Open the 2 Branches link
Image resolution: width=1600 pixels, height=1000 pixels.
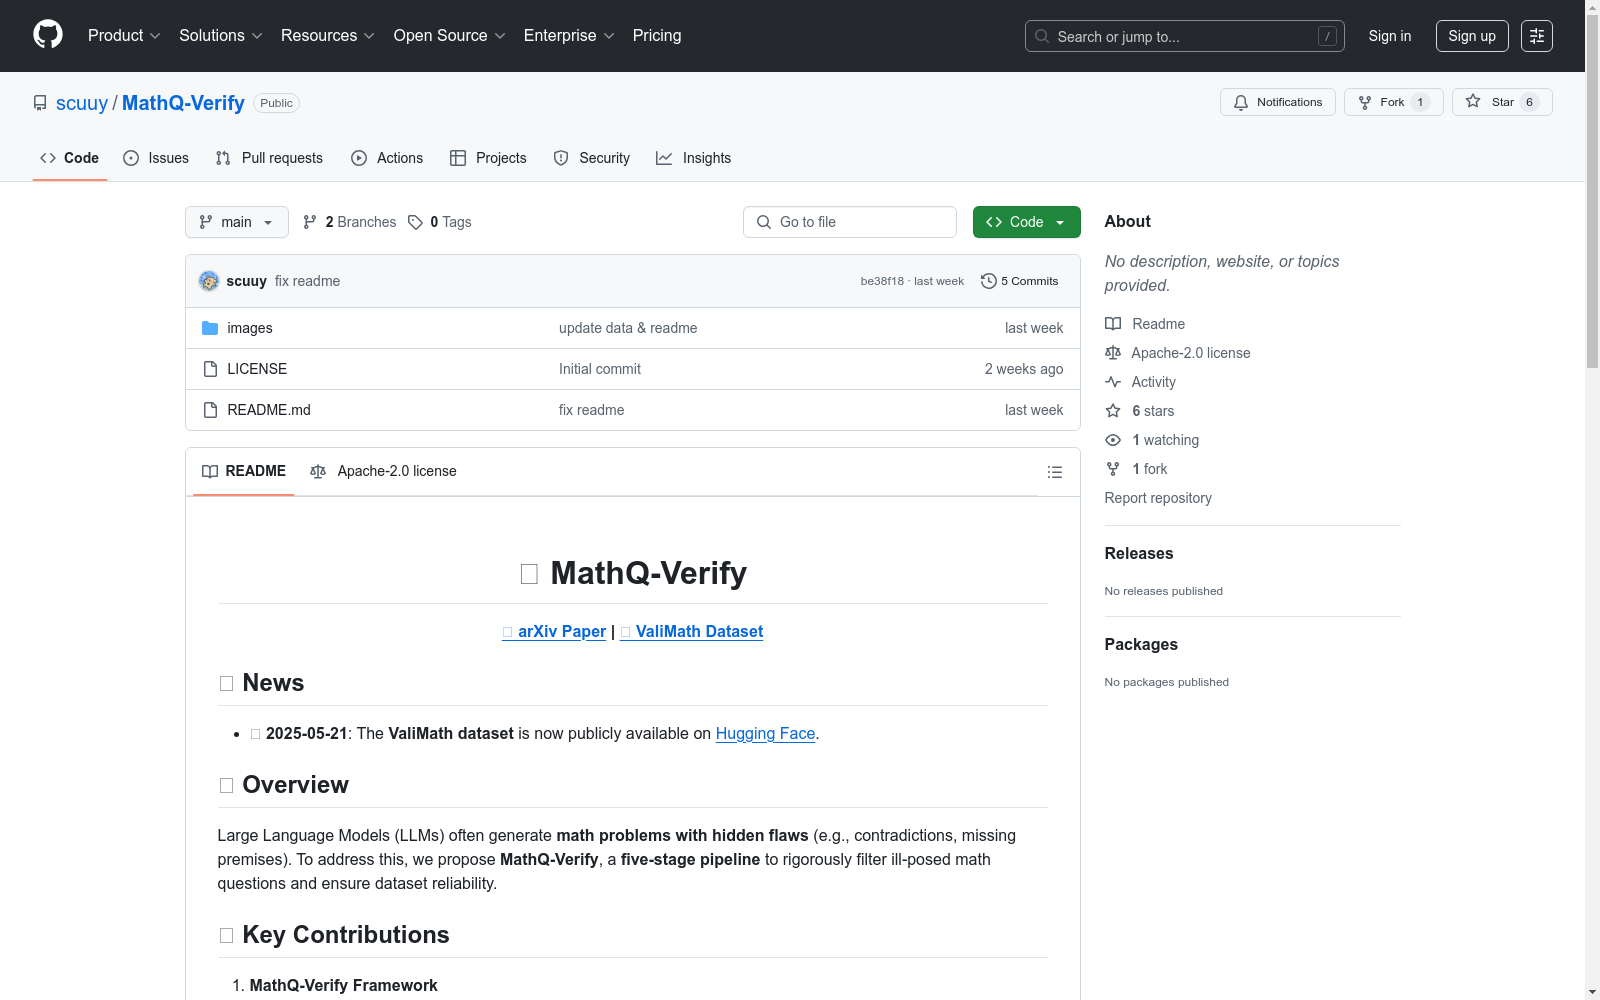[350, 222]
